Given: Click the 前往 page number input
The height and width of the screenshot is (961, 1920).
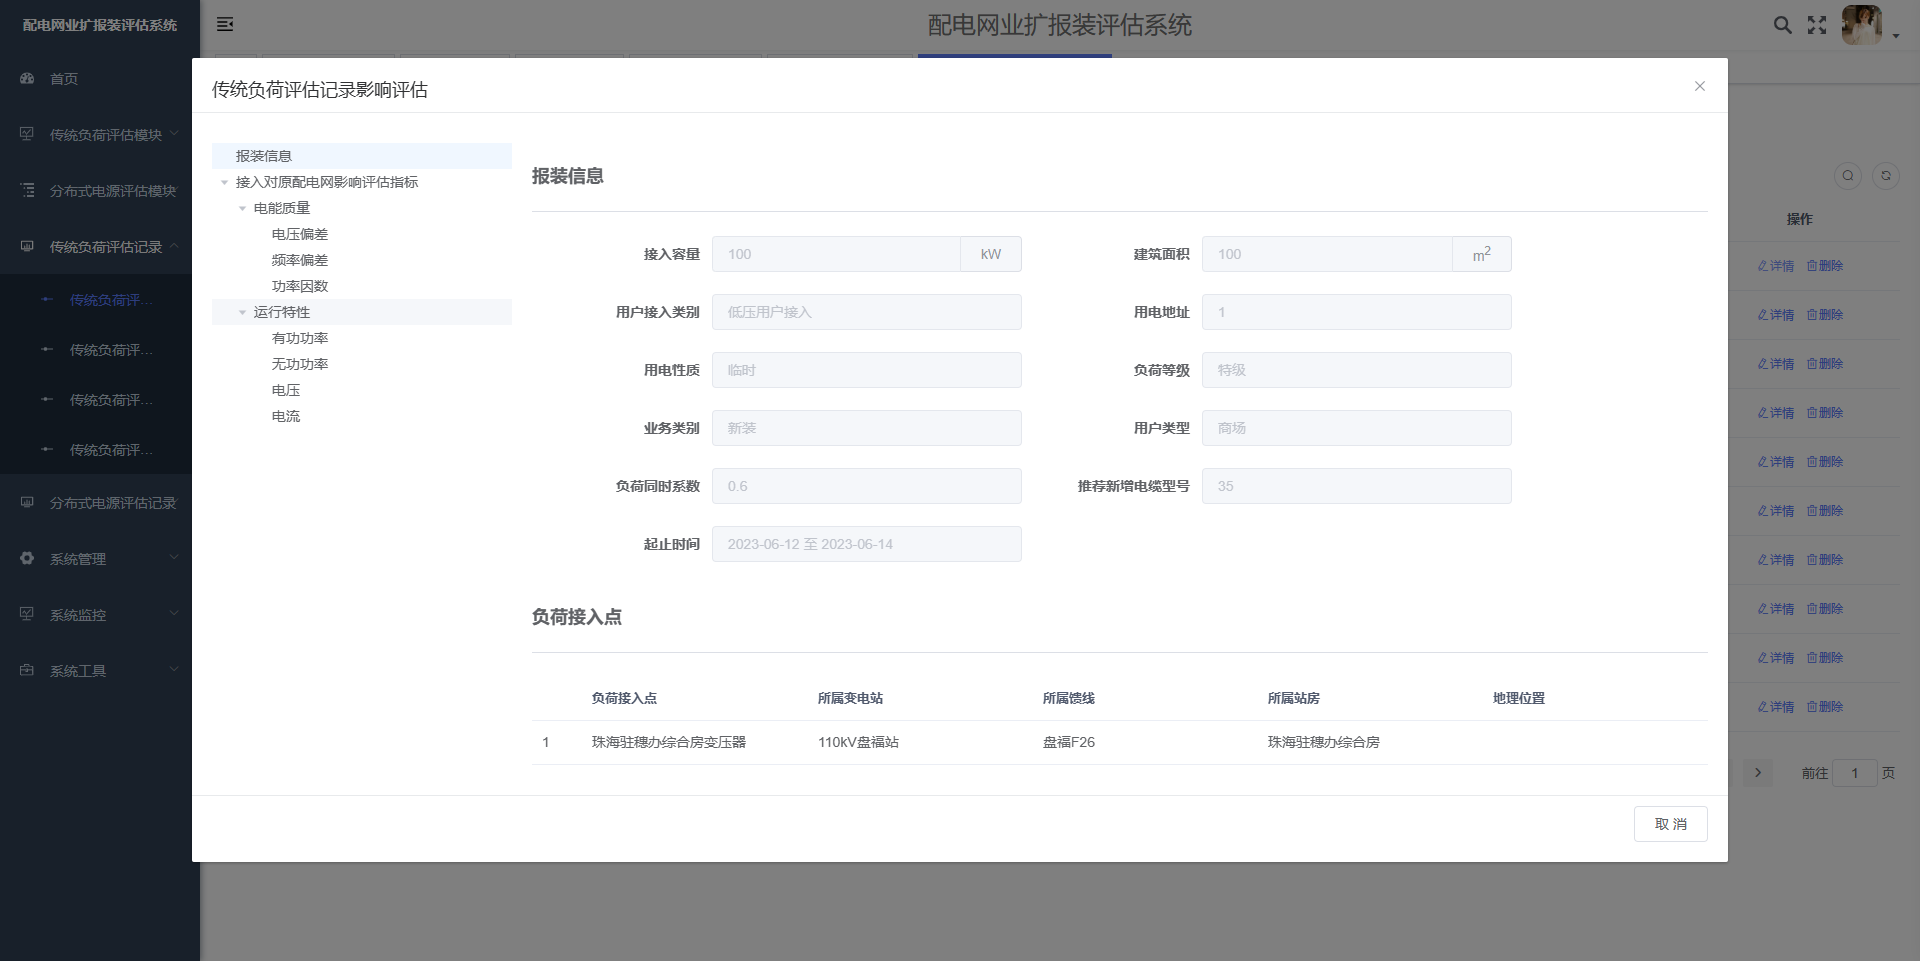Looking at the screenshot, I should [1854, 772].
